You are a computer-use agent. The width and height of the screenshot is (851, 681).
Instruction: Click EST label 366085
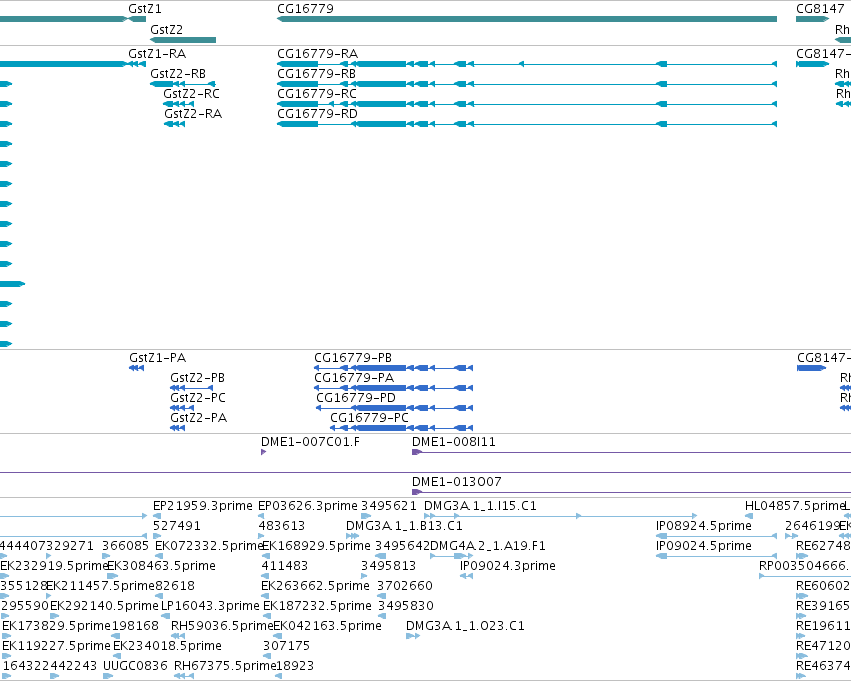tap(125, 545)
